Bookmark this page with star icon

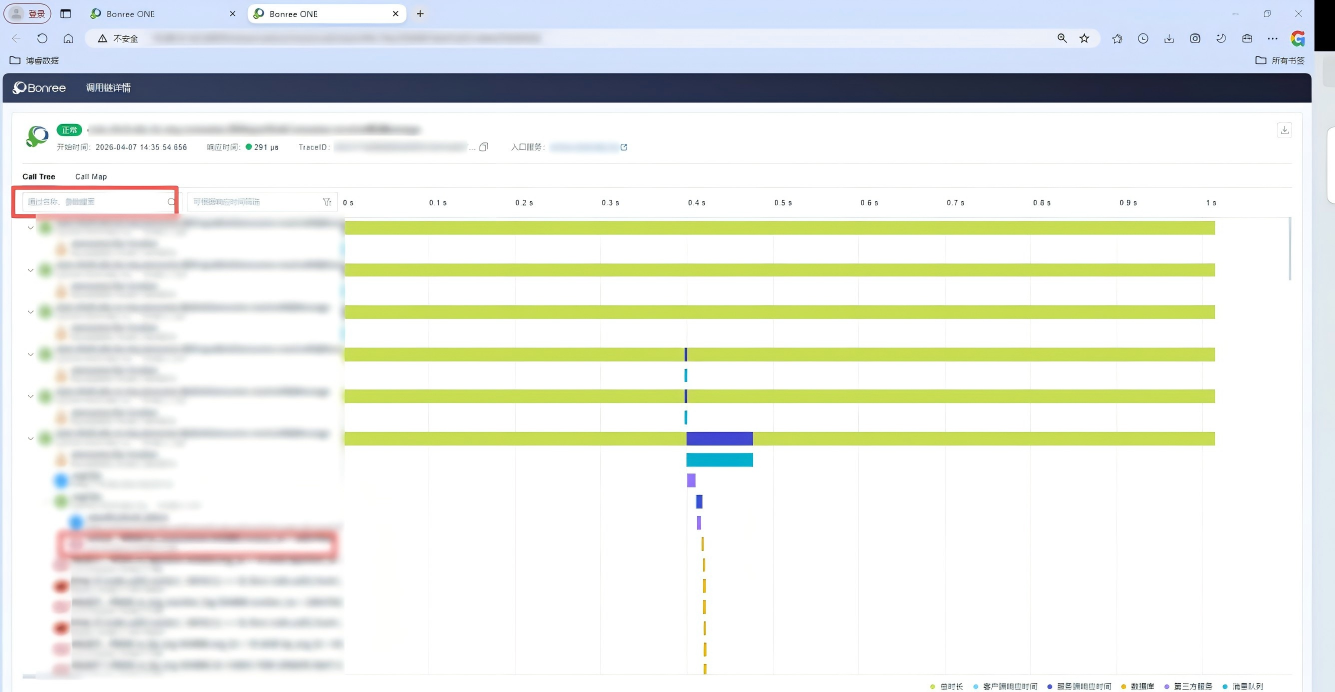pos(1084,38)
